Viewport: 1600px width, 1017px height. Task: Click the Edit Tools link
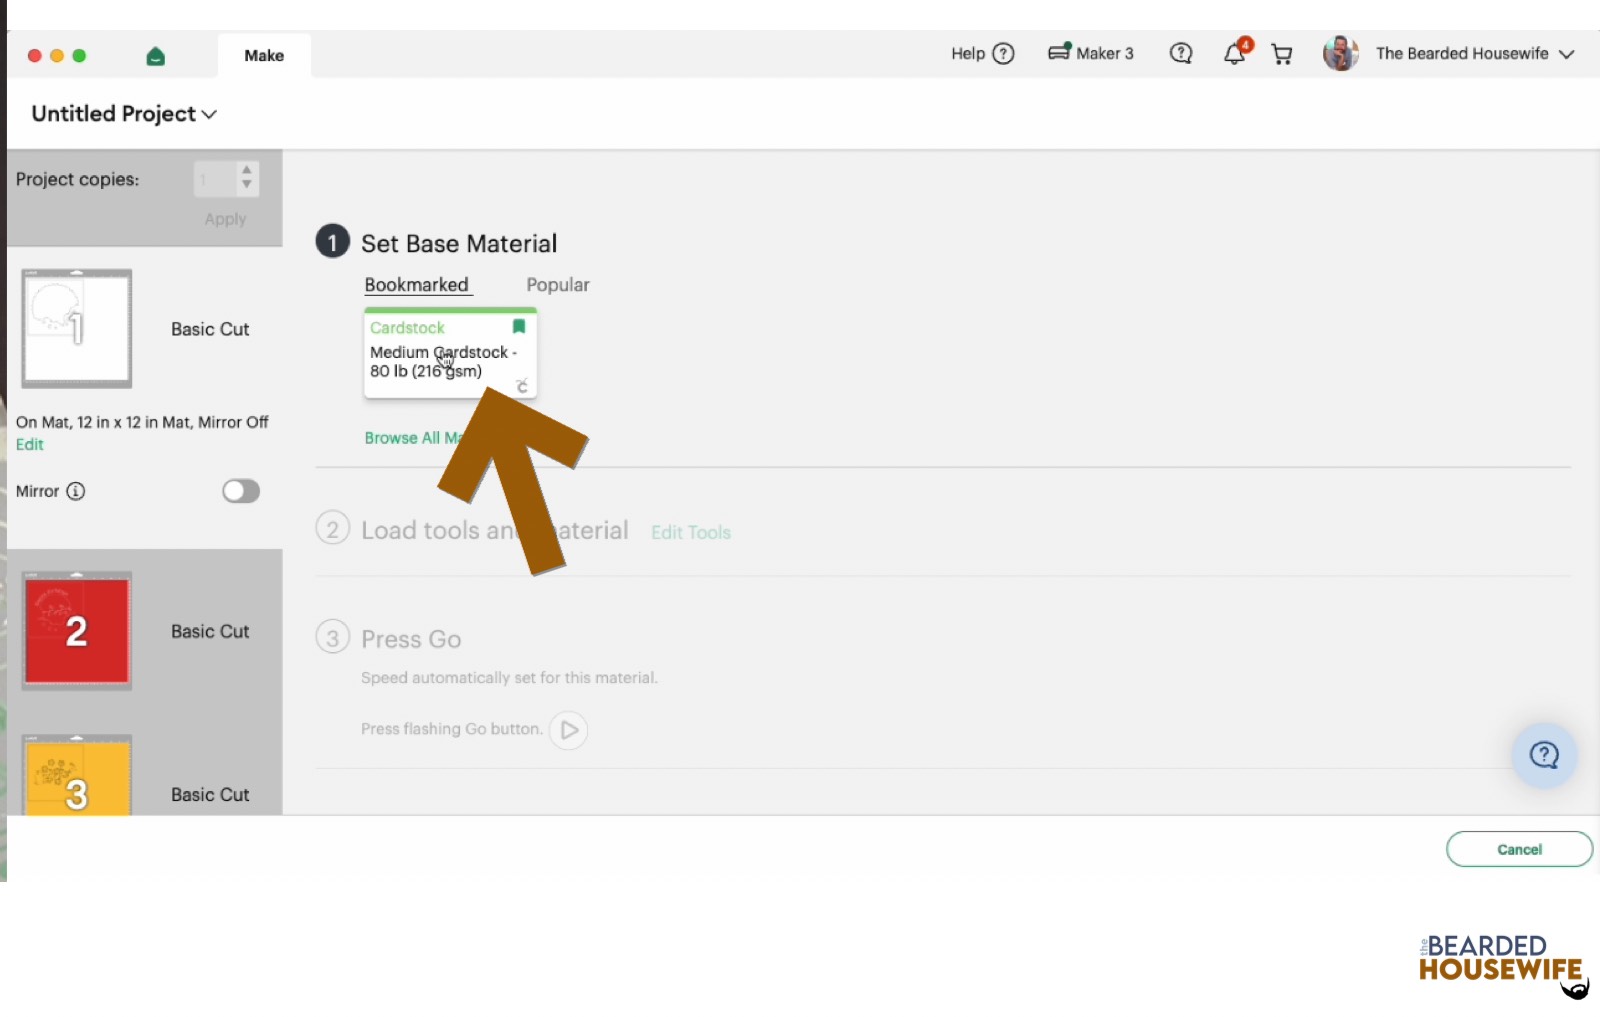pyautogui.click(x=691, y=533)
